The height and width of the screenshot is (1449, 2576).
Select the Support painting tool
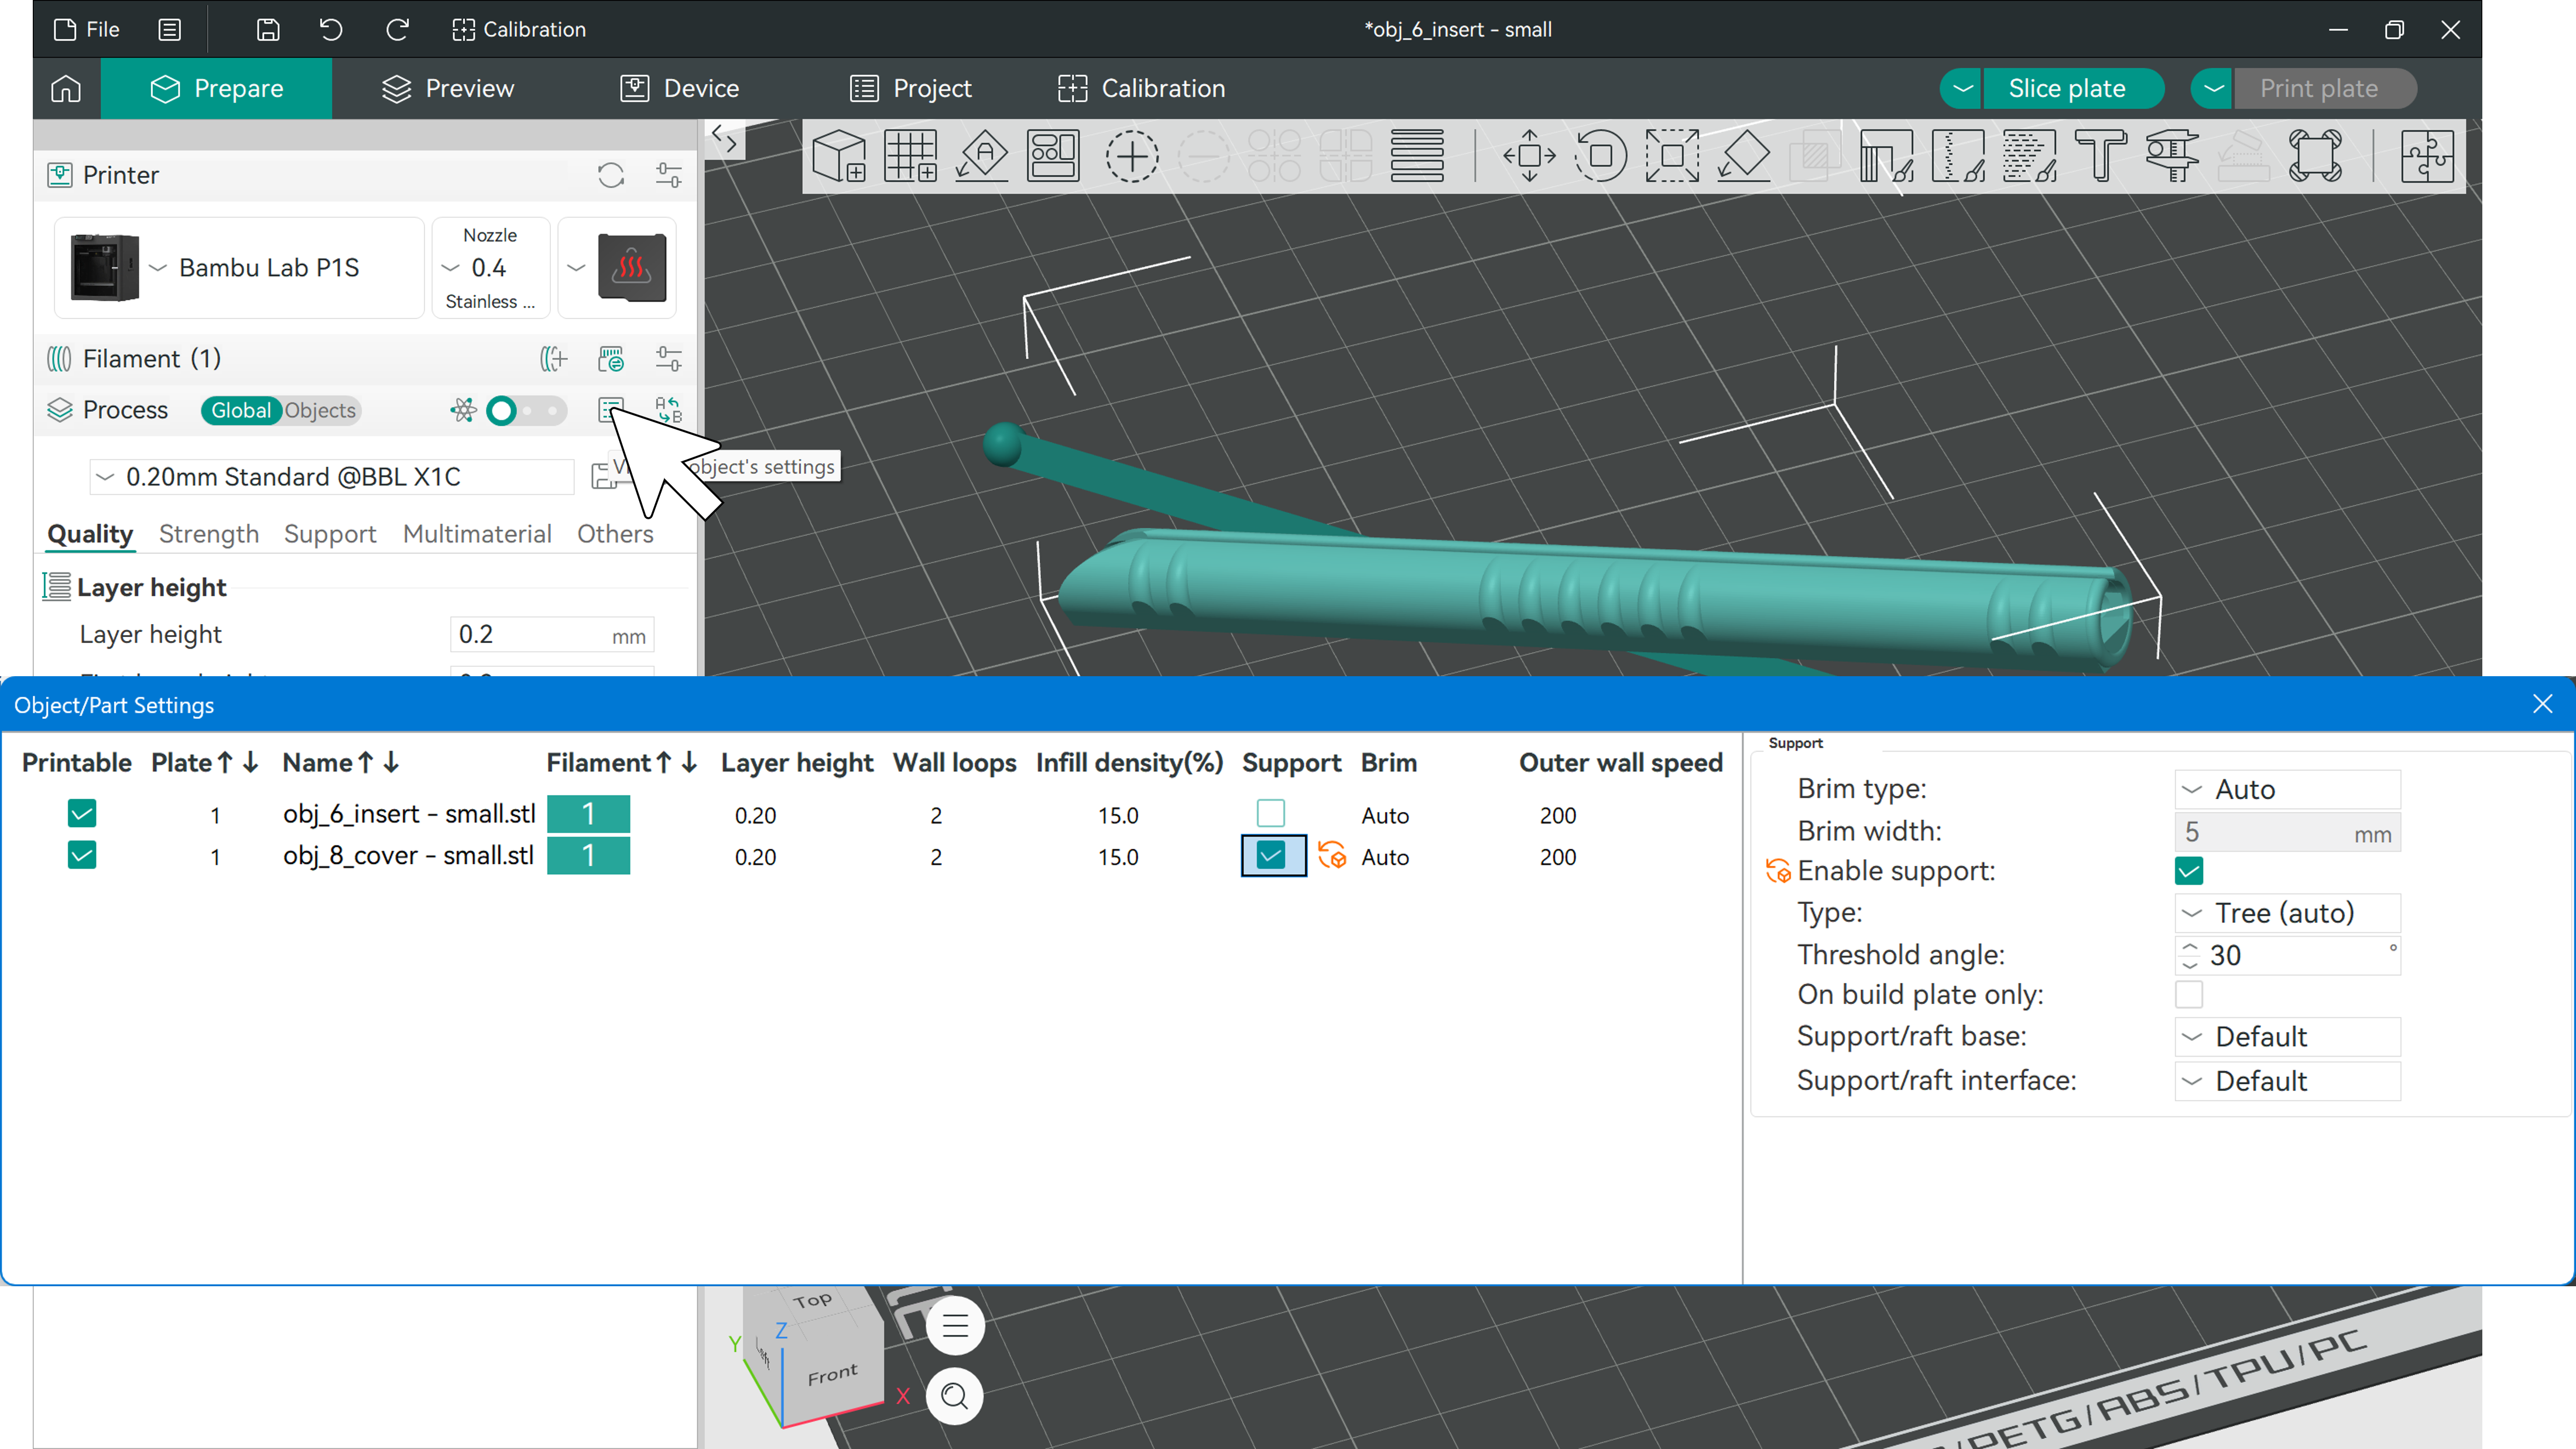coord(1886,156)
